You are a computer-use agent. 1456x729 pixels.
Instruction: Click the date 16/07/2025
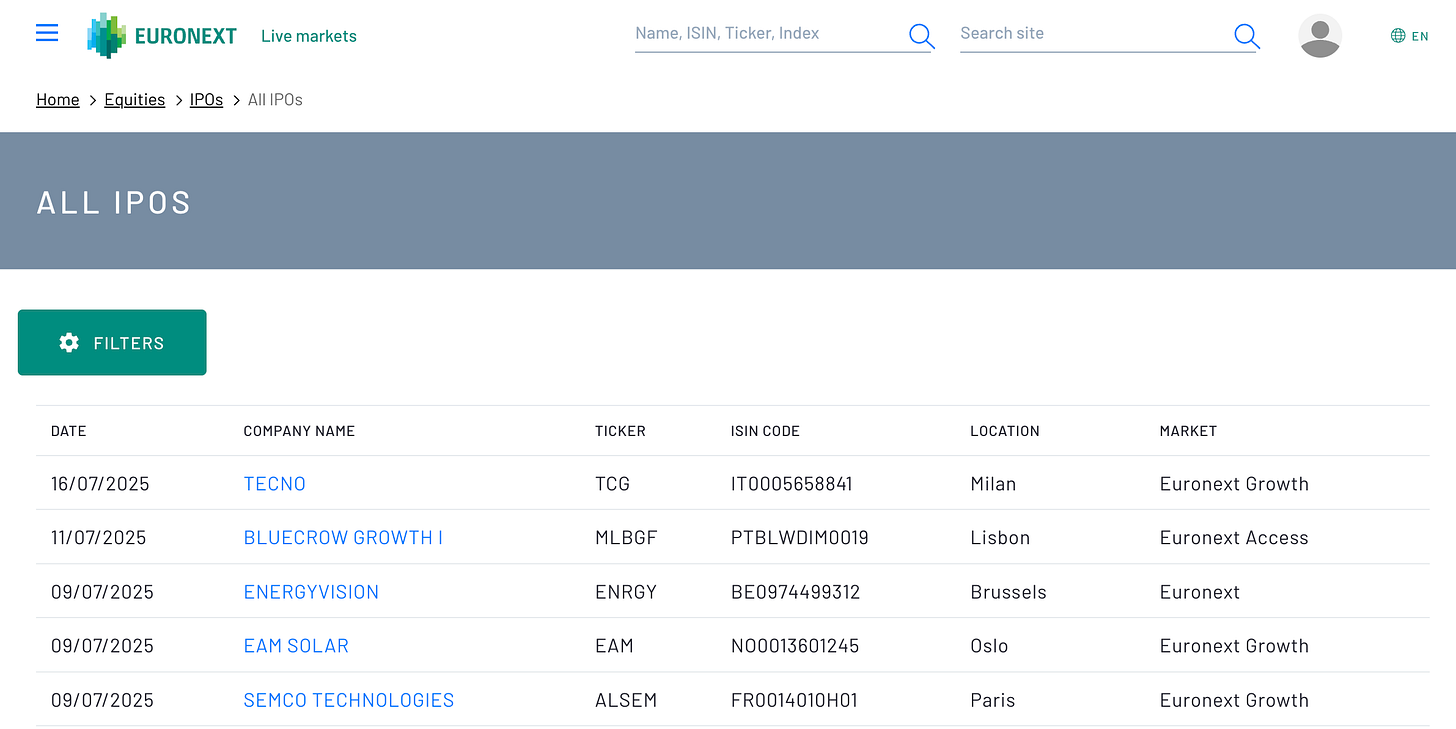100,484
